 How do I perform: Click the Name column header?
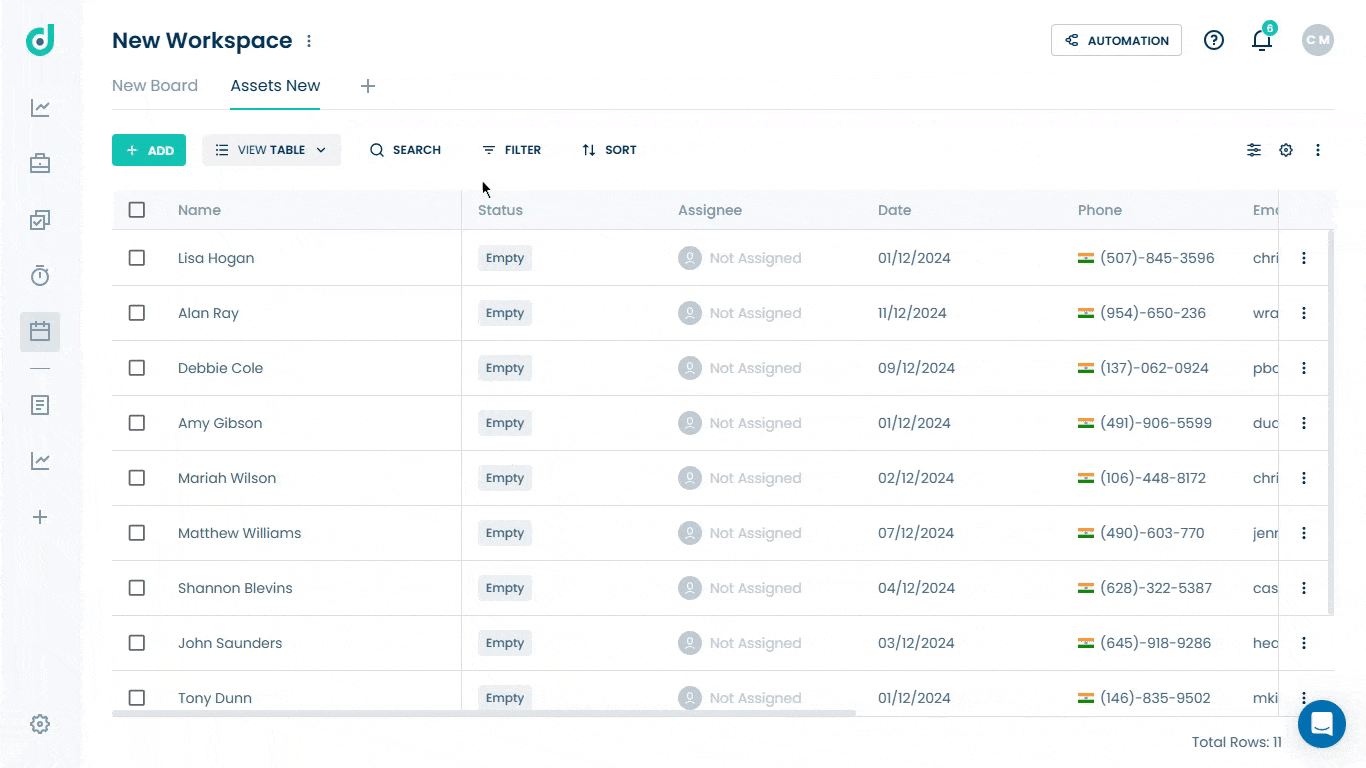click(199, 210)
